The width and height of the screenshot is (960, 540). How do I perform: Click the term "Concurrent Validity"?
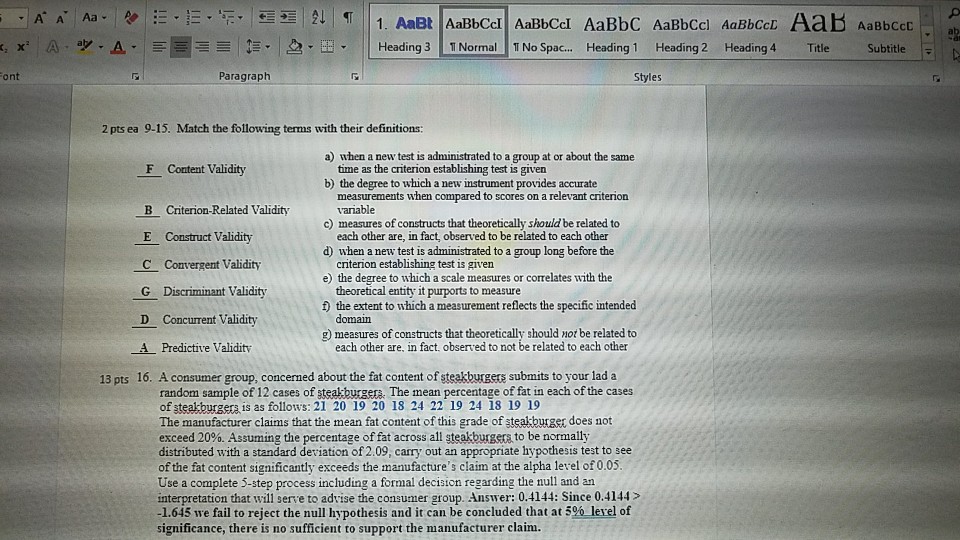[x=209, y=320]
